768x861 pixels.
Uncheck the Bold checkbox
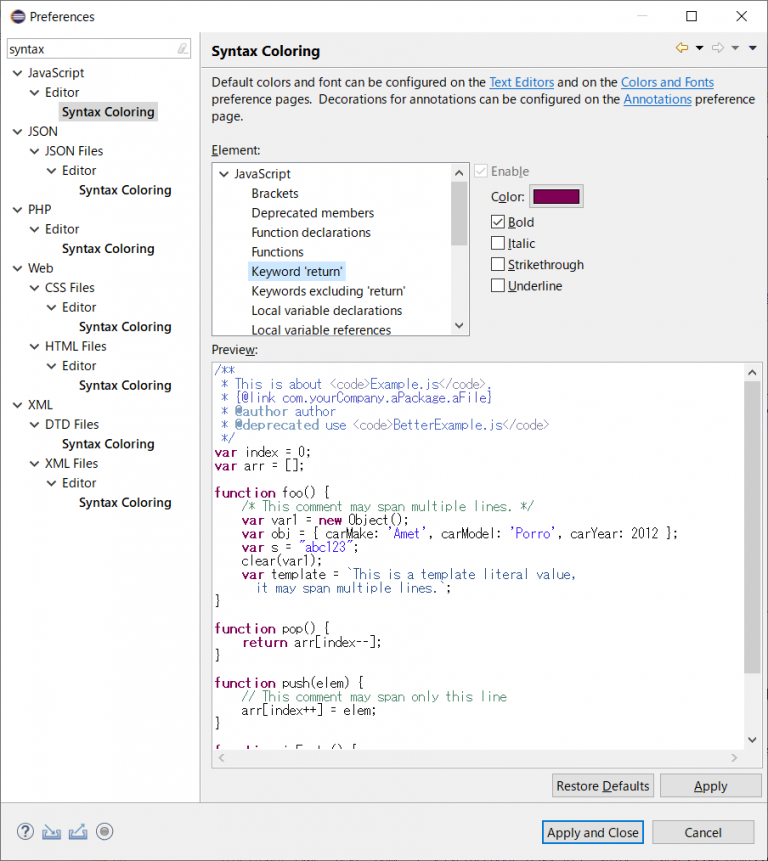tap(498, 222)
